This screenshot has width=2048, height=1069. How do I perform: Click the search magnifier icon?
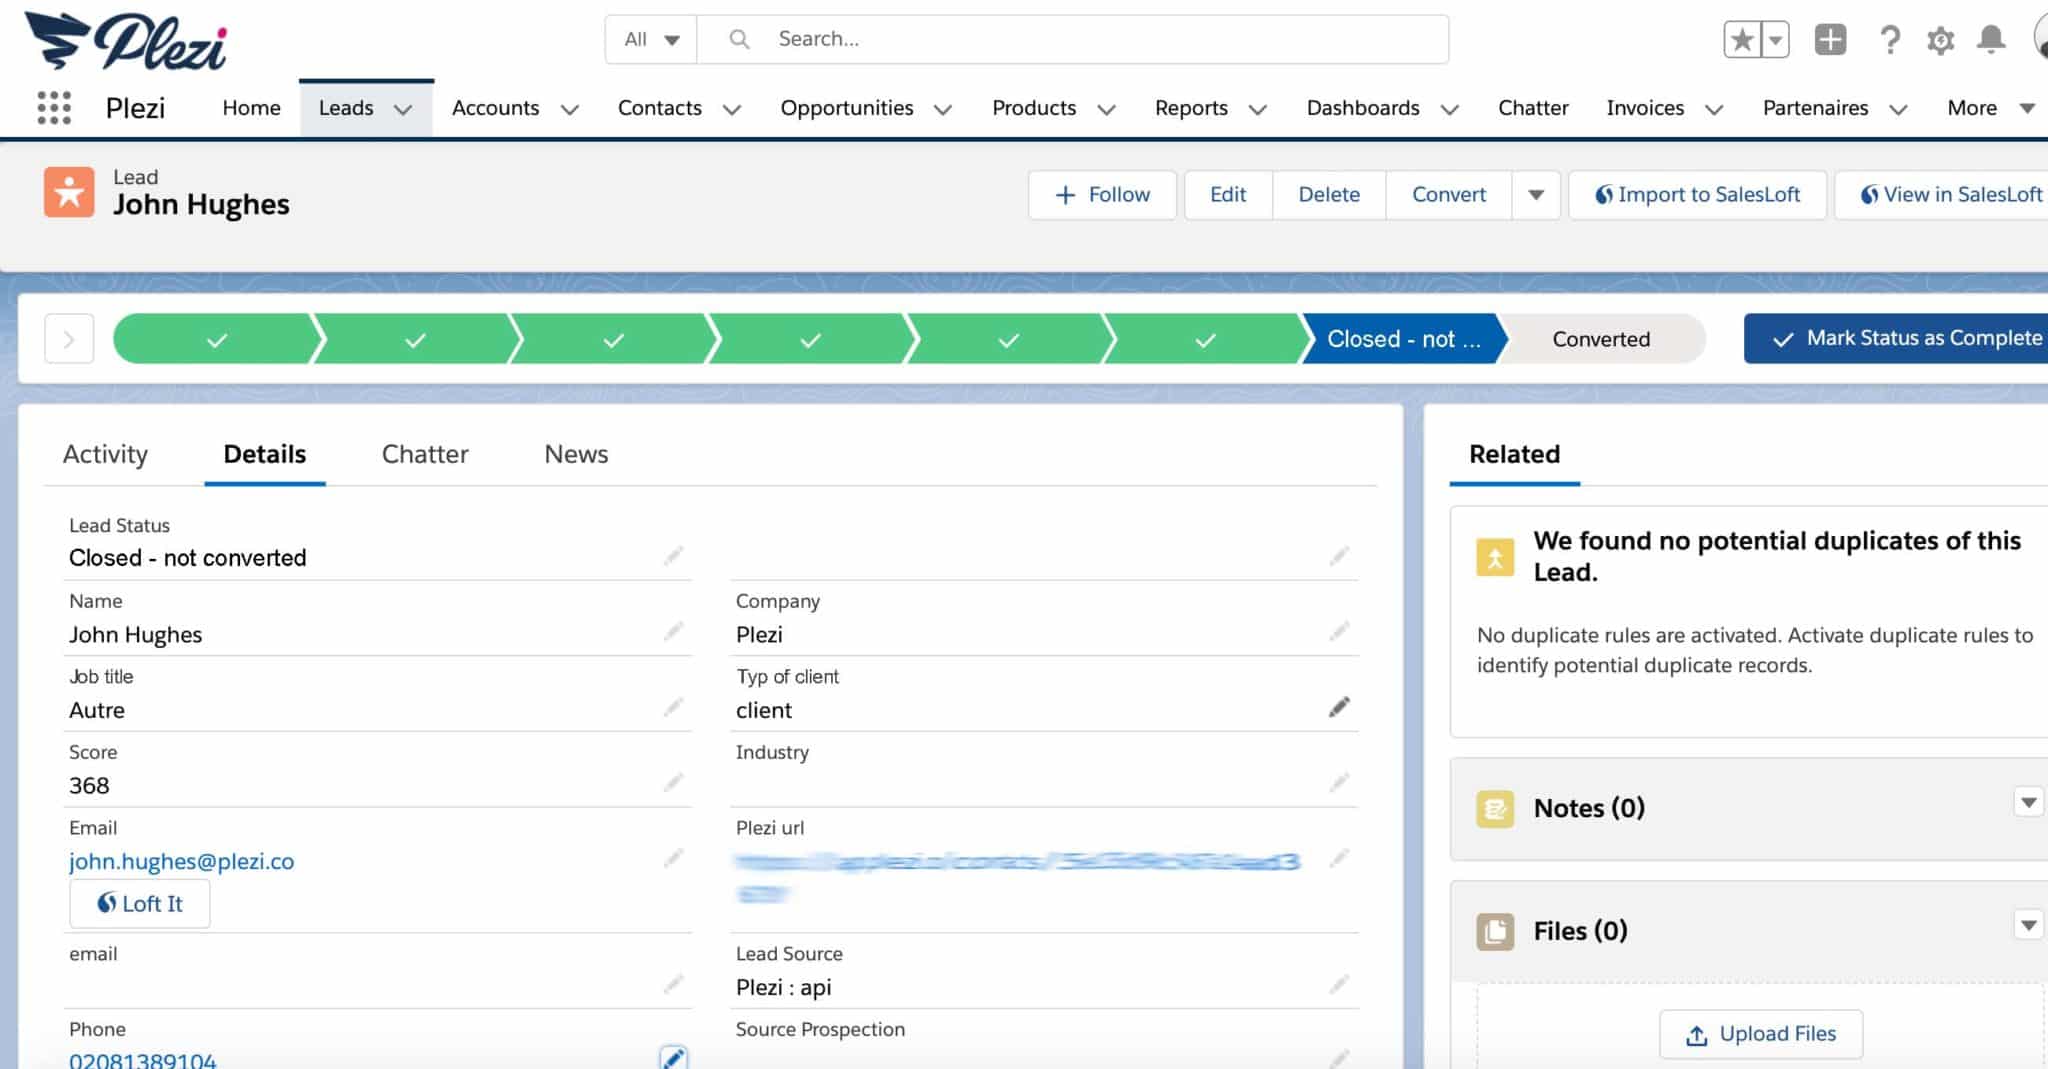[739, 39]
